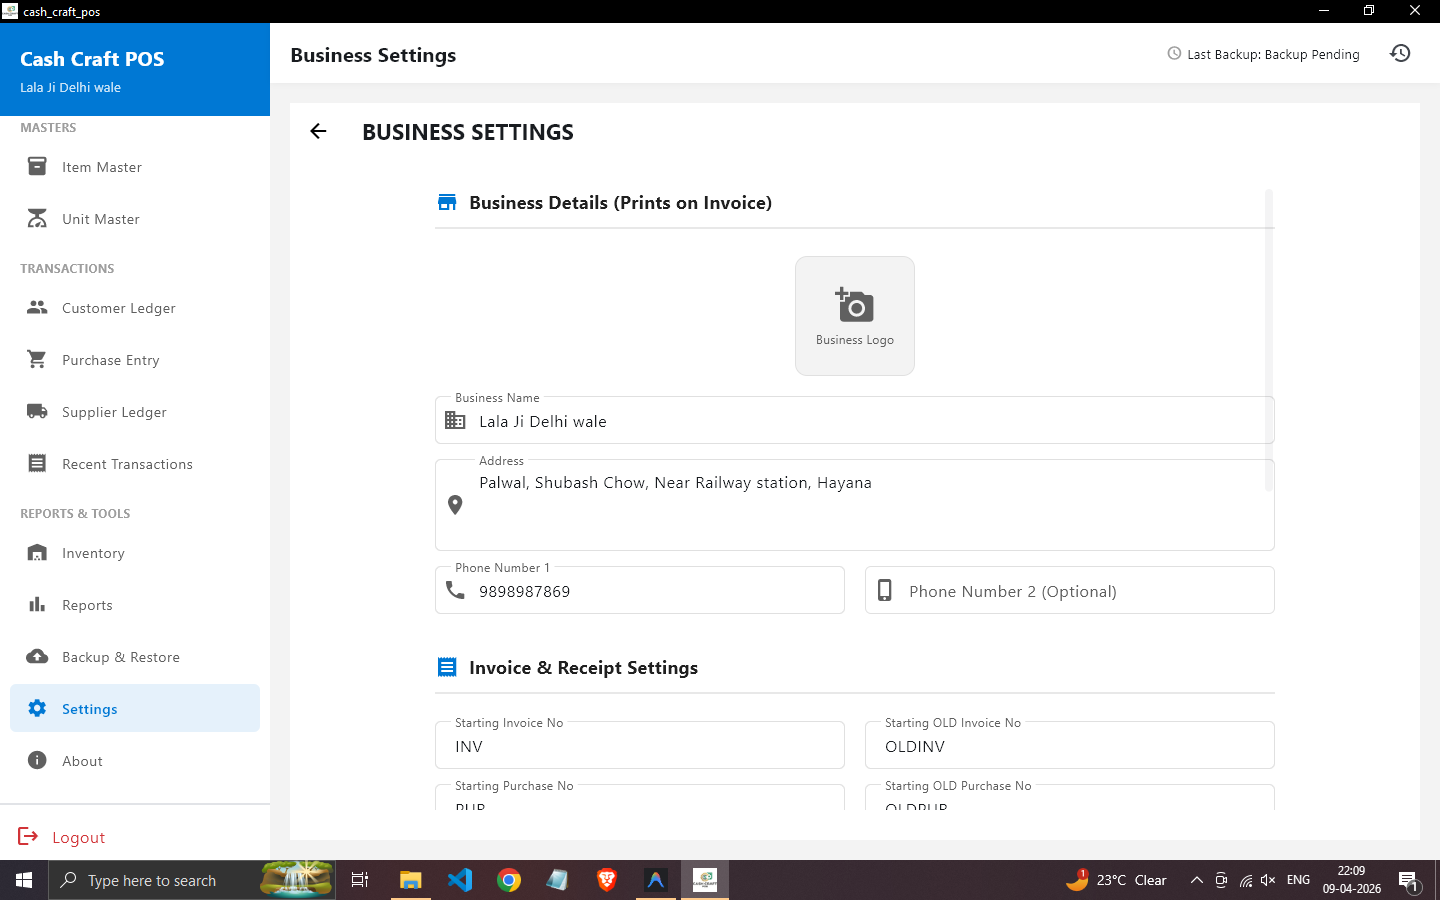Screen dimensions: 1440x900
Task: Click the Inventory warehouse icon
Action: [37, 552]
